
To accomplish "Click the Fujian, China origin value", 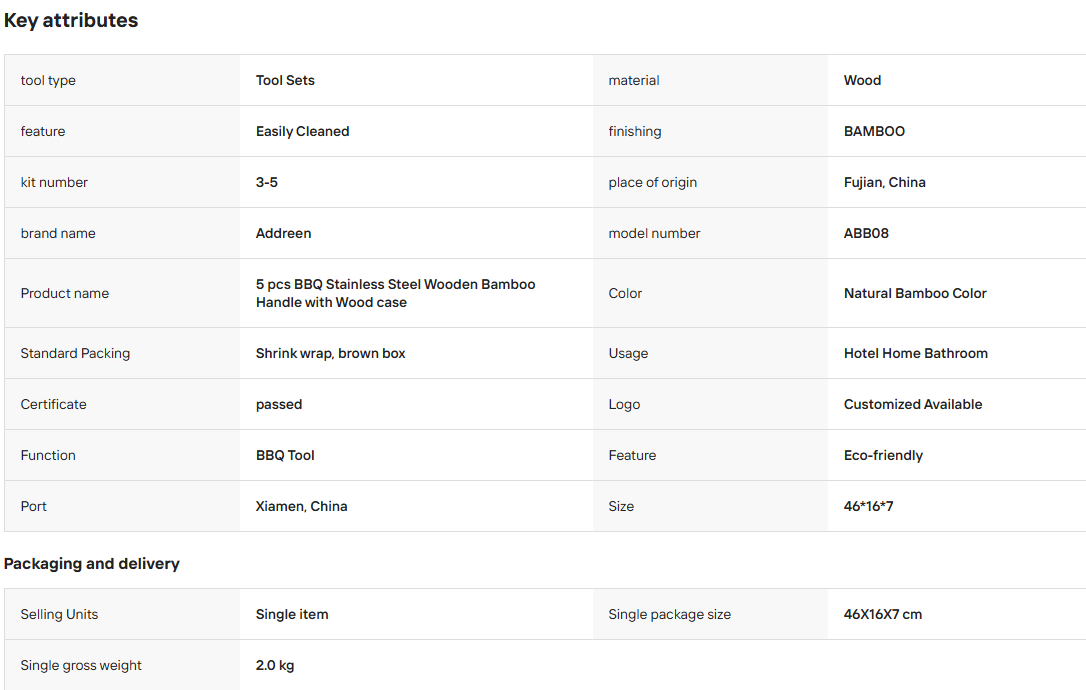I will 884,182.
